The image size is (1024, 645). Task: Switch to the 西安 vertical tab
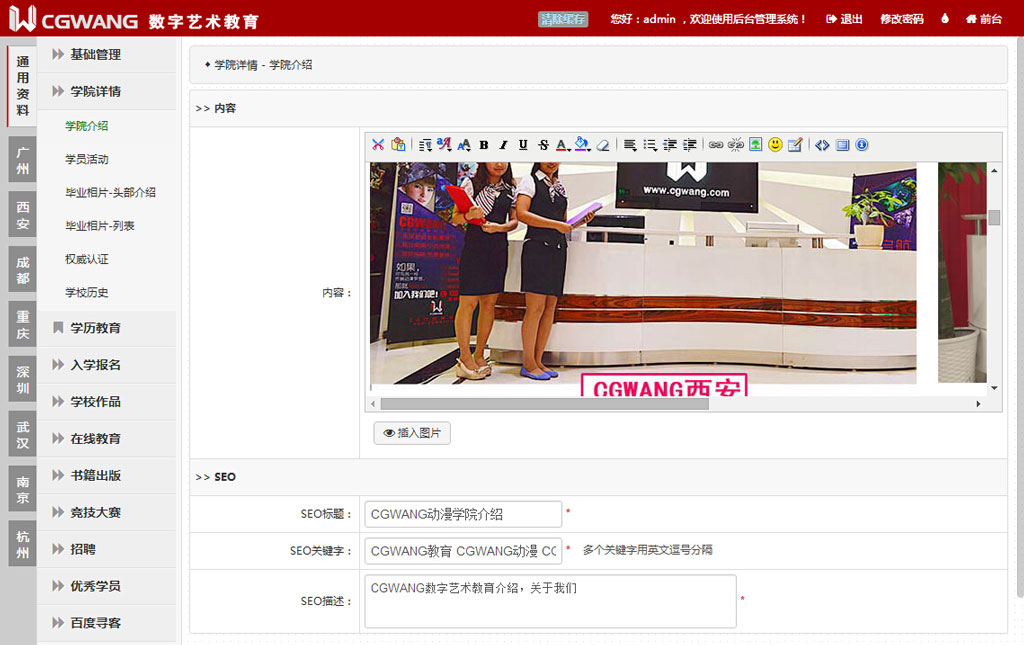22,215
